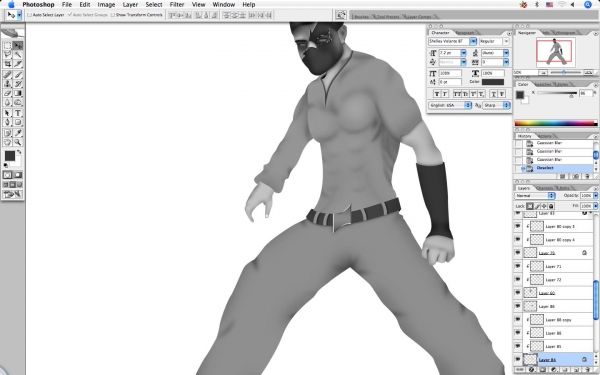Viewport: 600px width, 375px height.
Task: Select the Blur tool
Action: pyautogui.click(x=7, y=102)
